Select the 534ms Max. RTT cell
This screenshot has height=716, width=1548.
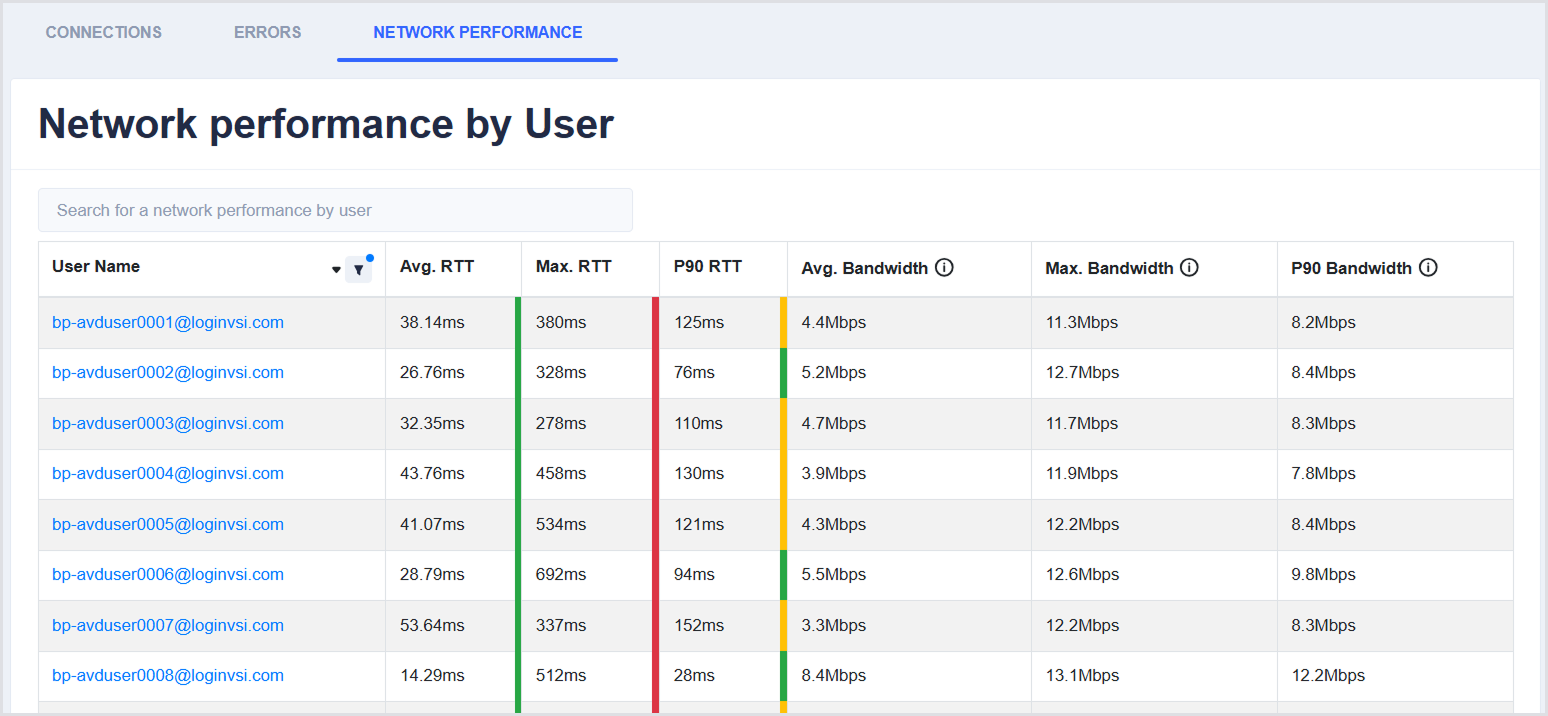pos(590,524)
